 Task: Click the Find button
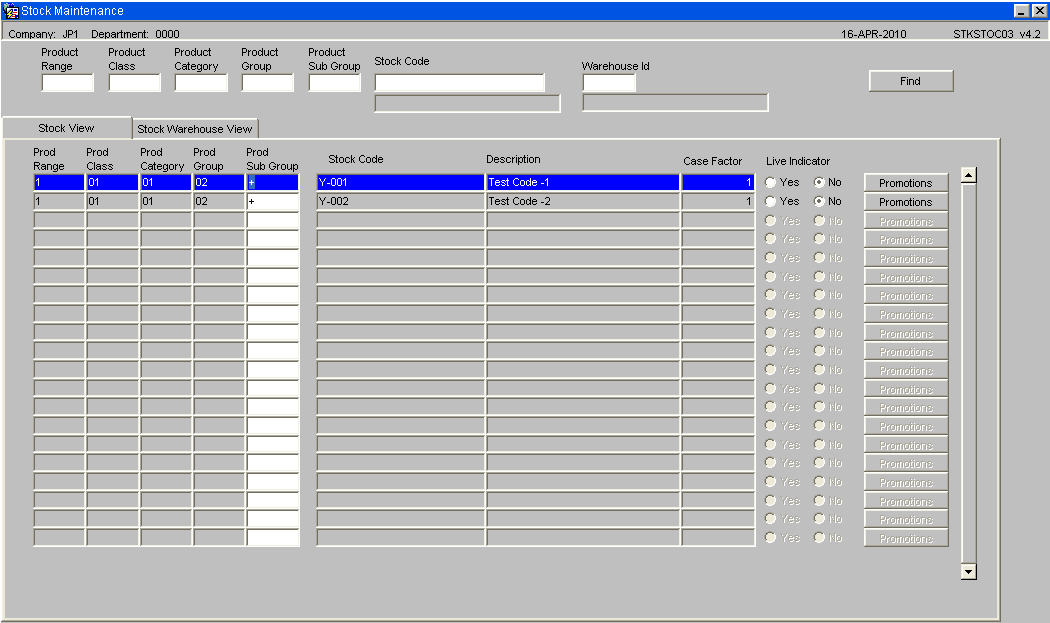click(911, 81)
